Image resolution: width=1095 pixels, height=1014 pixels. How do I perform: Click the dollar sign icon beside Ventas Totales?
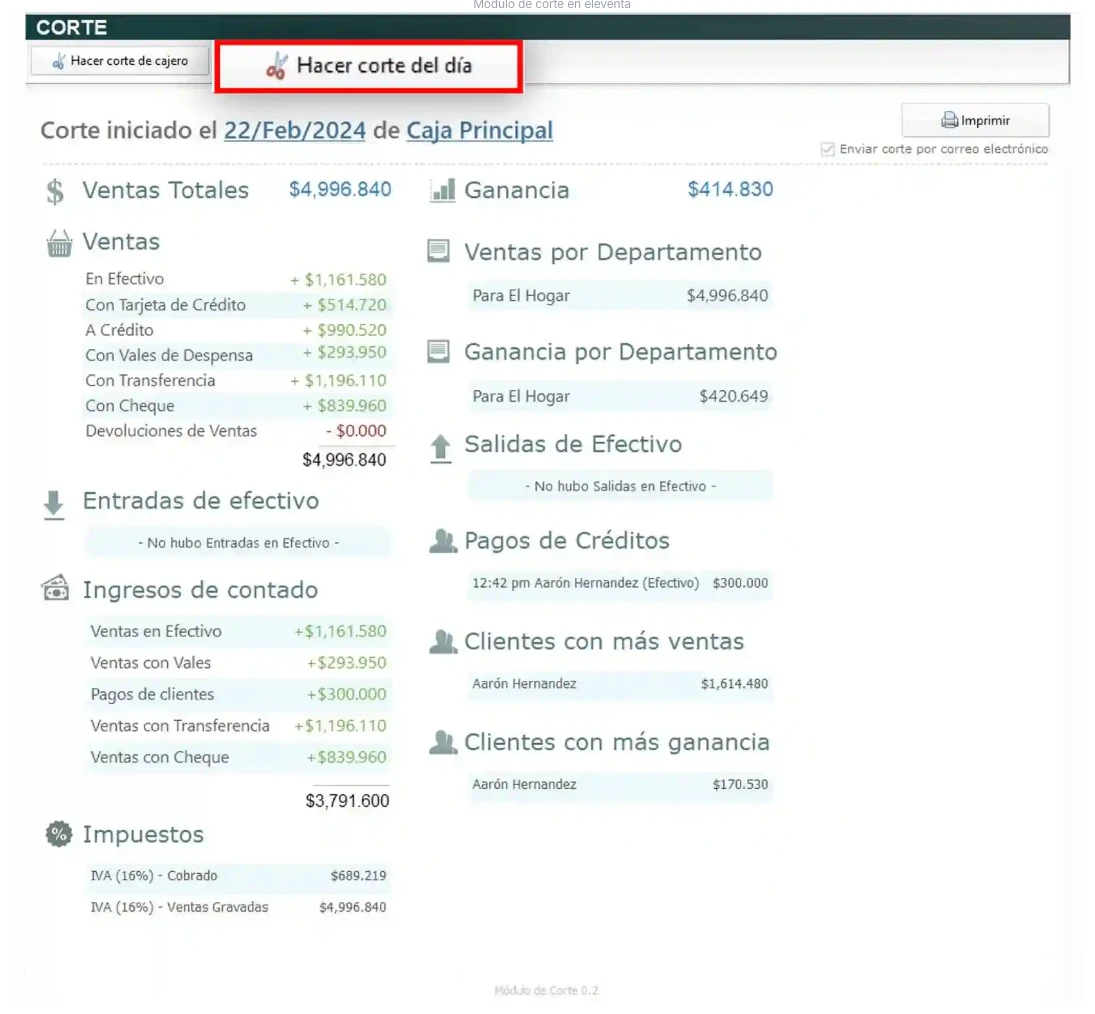(55, 191)
